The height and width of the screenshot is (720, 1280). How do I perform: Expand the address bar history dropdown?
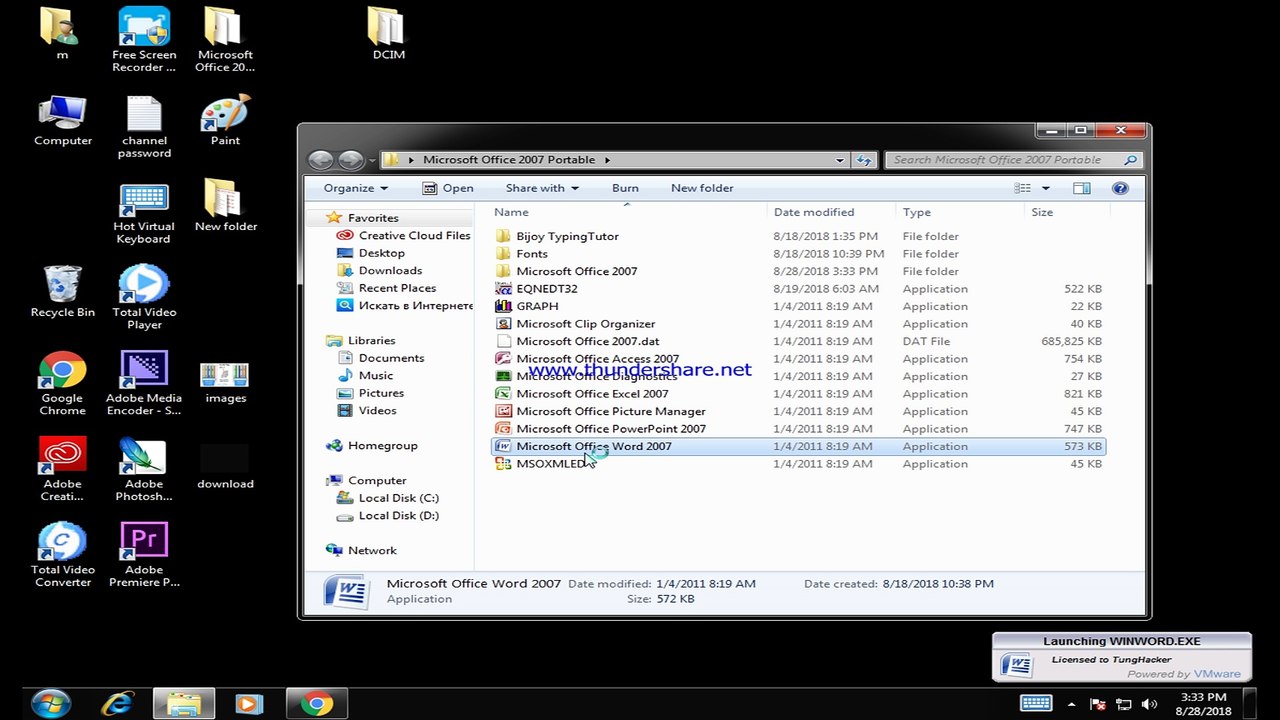(x=840, y=160)
